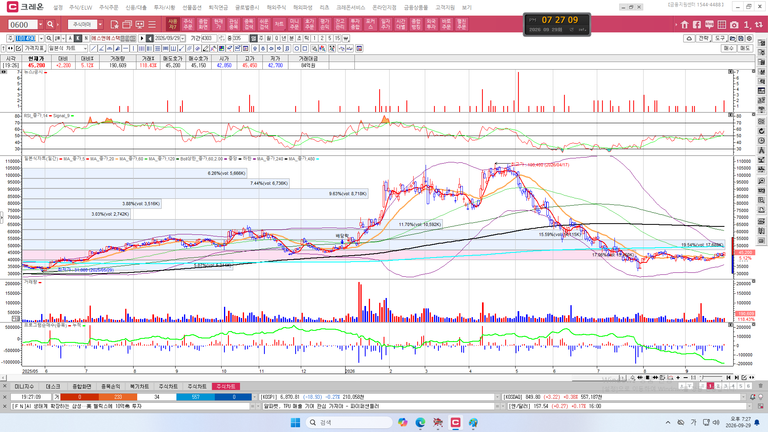Click the search magnifier next to screen number 0600

click(50, 24)
